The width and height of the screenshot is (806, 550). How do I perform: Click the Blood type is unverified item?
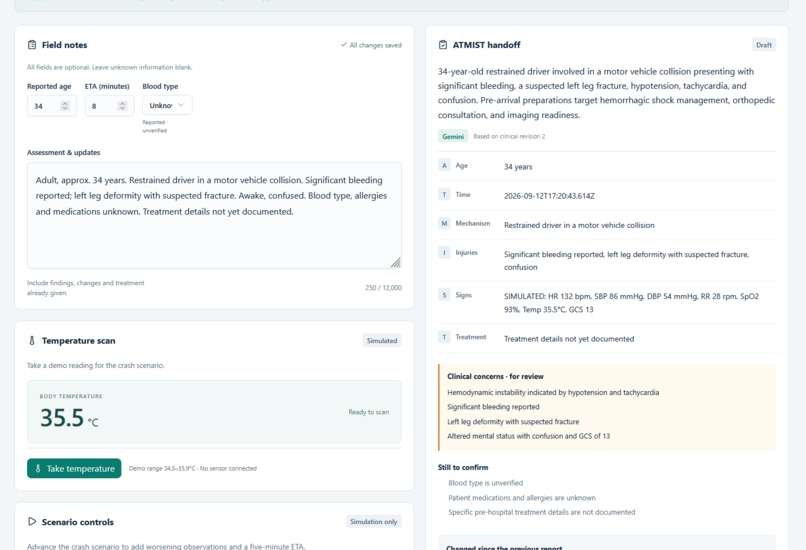(x=485, y=483)
